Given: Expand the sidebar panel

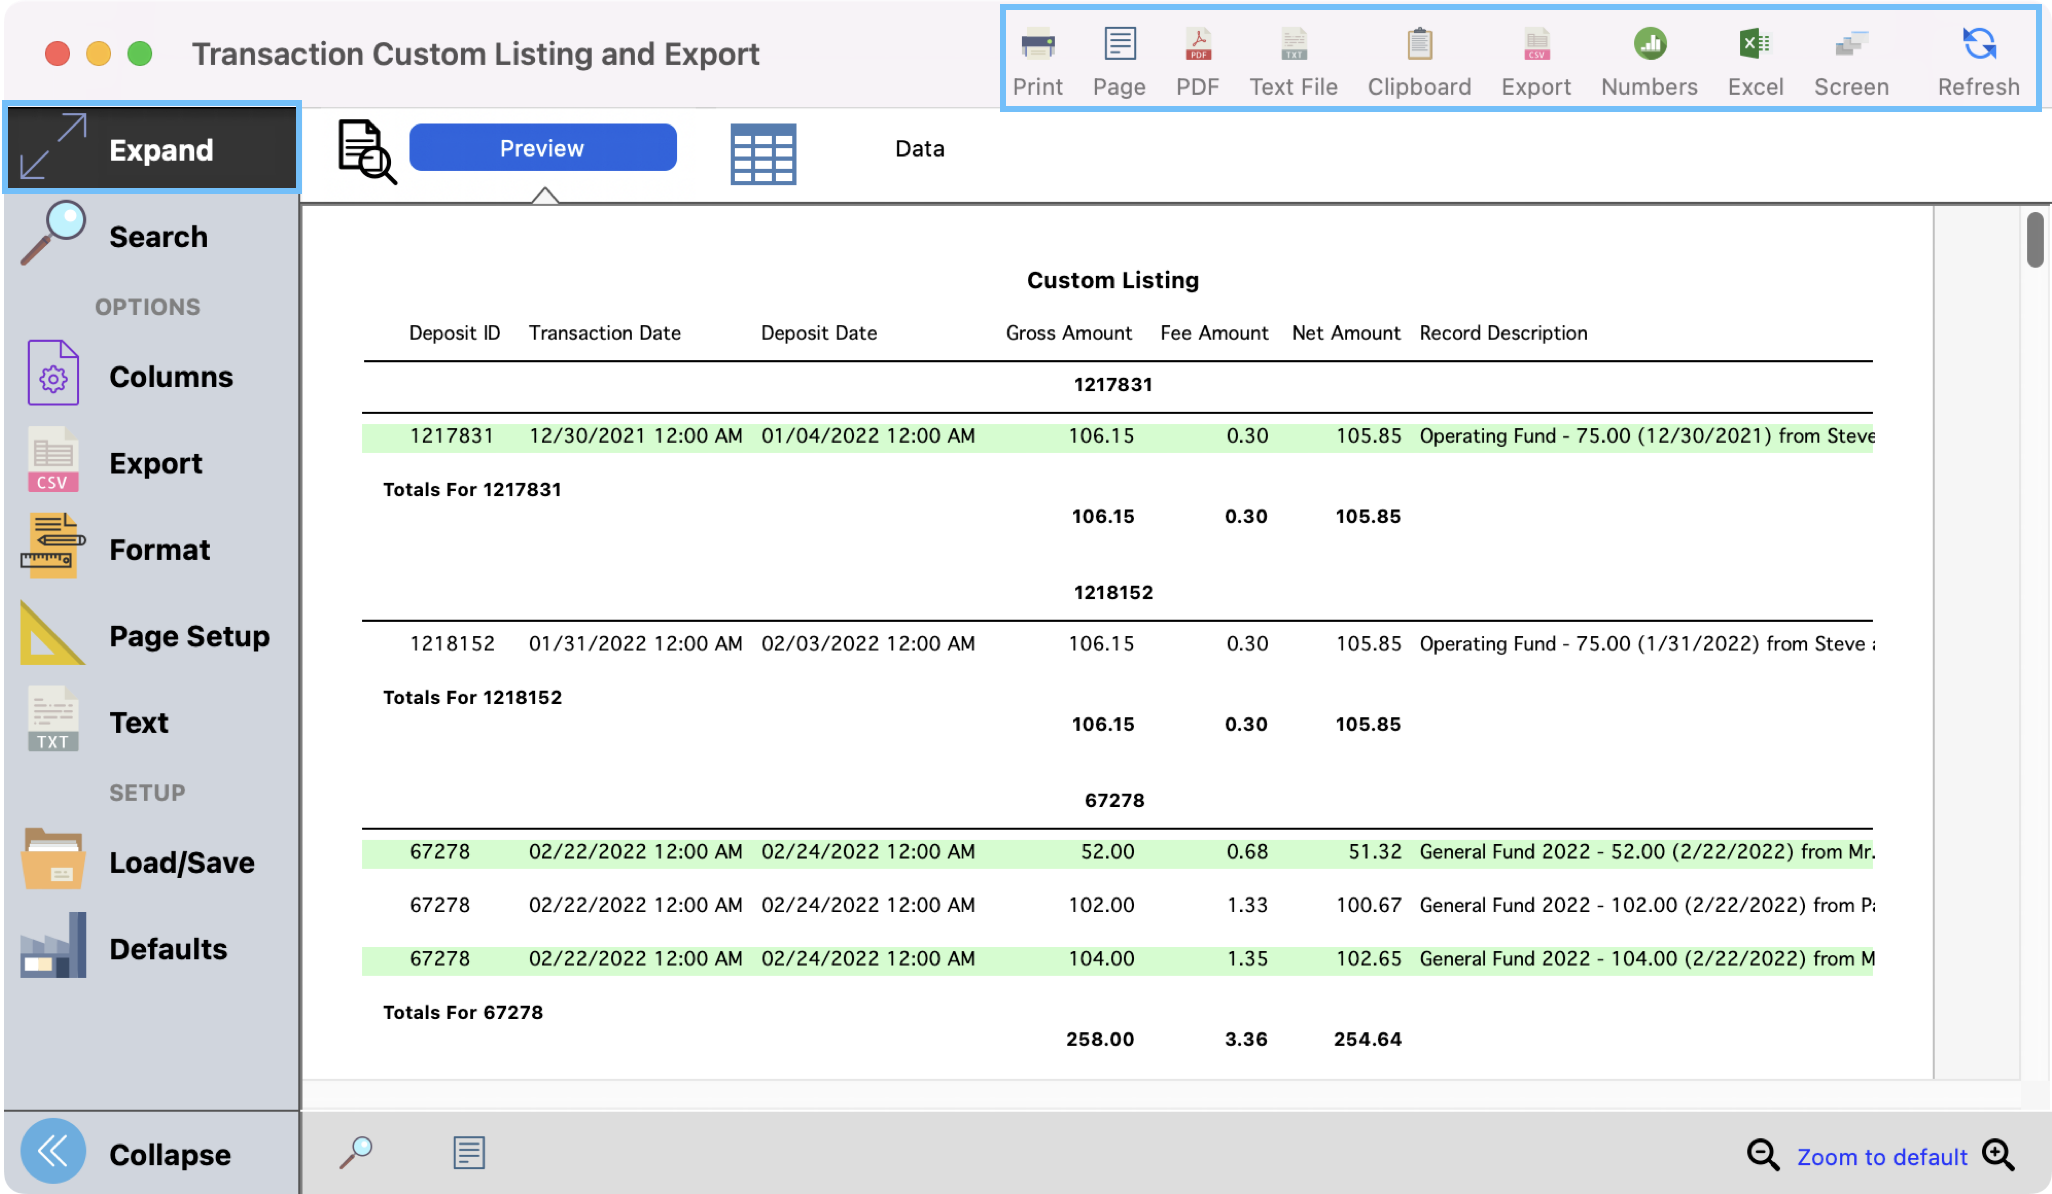Looking at the screenshot, I should (x=152, y=149).
